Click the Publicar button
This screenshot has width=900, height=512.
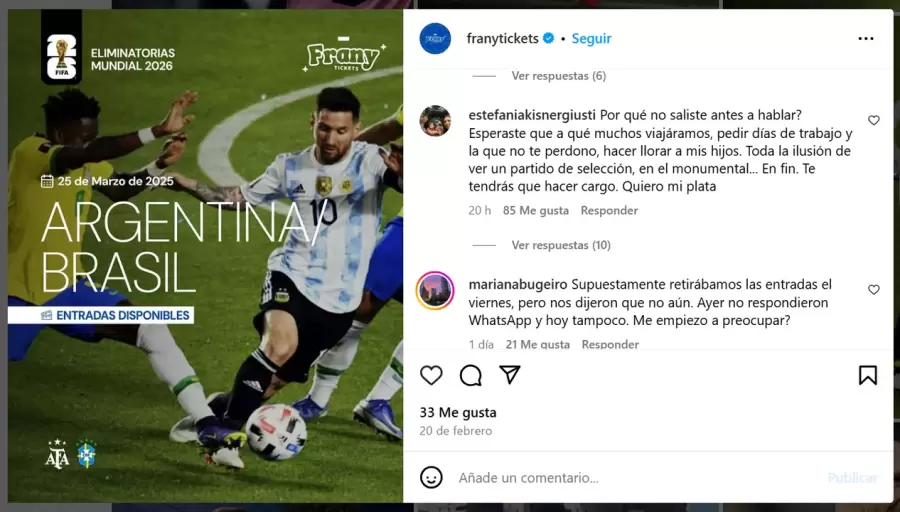tap(852, 478)
